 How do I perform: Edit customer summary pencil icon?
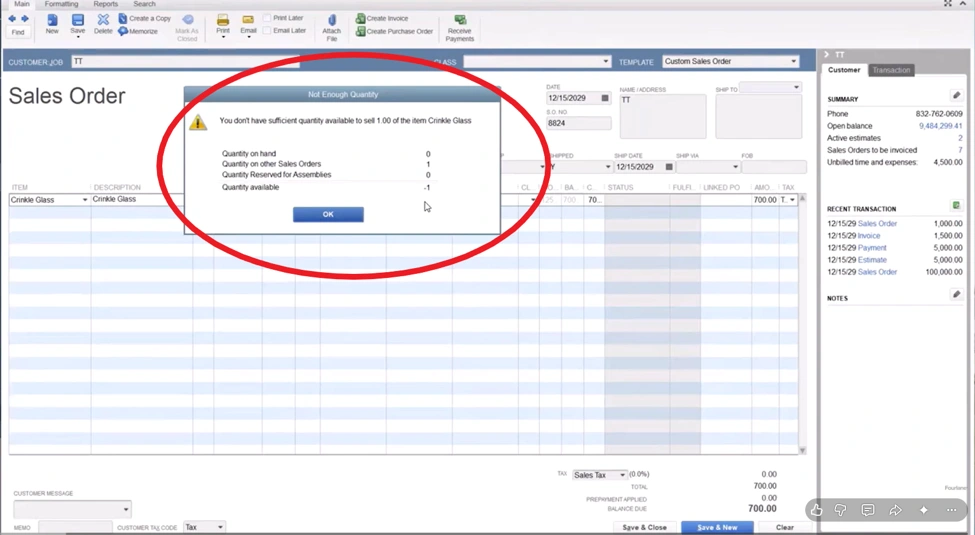(956, 95)
